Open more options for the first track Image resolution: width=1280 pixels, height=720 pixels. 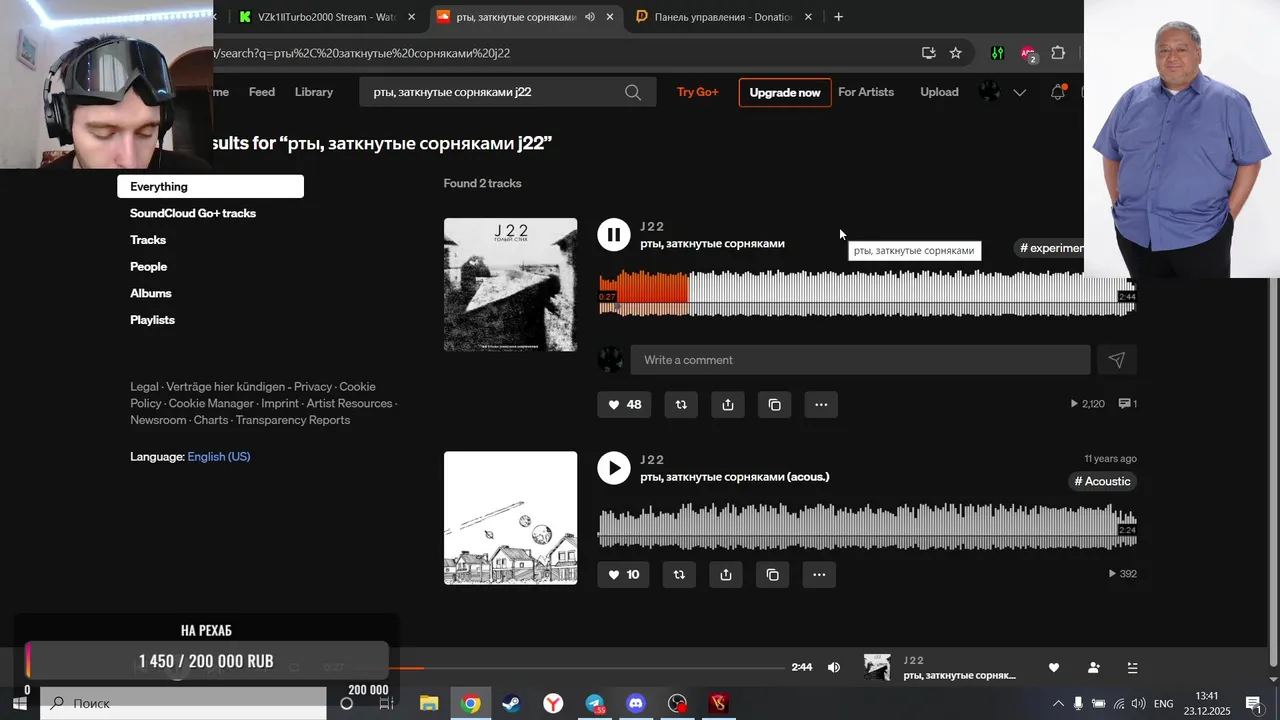point(821,405)
